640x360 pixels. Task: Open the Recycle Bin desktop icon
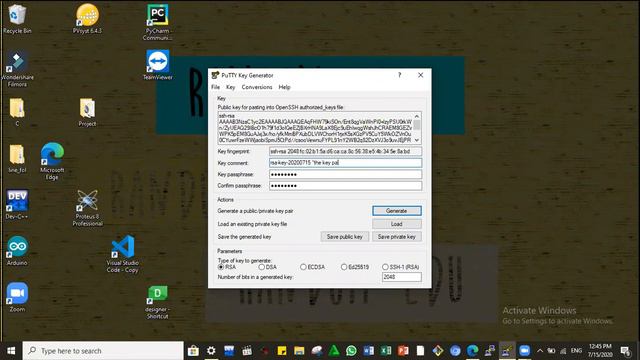coord(17,19)
